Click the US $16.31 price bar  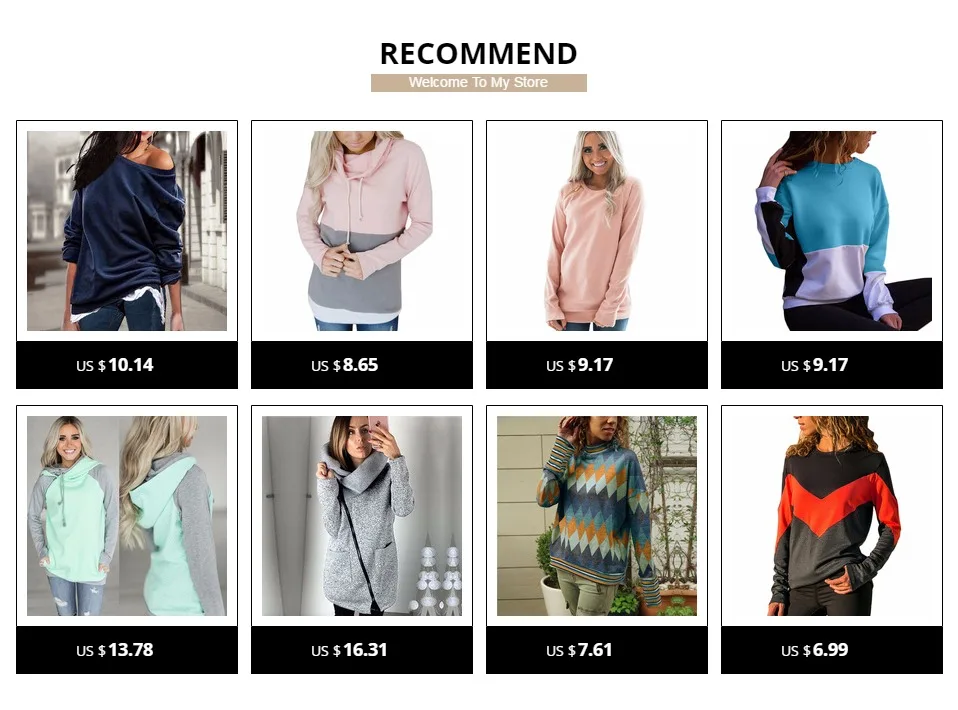click(x=362, y=650)
